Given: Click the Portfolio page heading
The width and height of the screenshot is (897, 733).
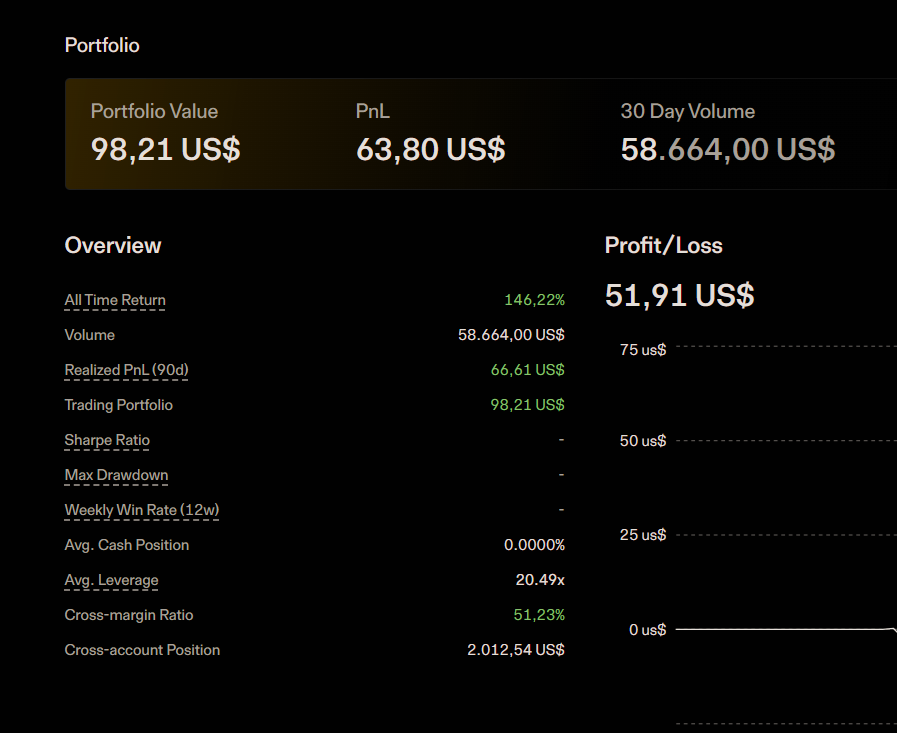Looking at the screenshot, I should click(x=102, y=45).
